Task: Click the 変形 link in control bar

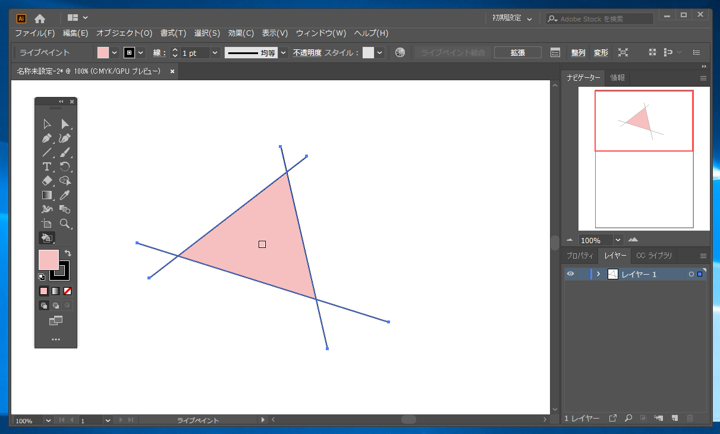Action: pyautogui.click(x=601, y=53)
